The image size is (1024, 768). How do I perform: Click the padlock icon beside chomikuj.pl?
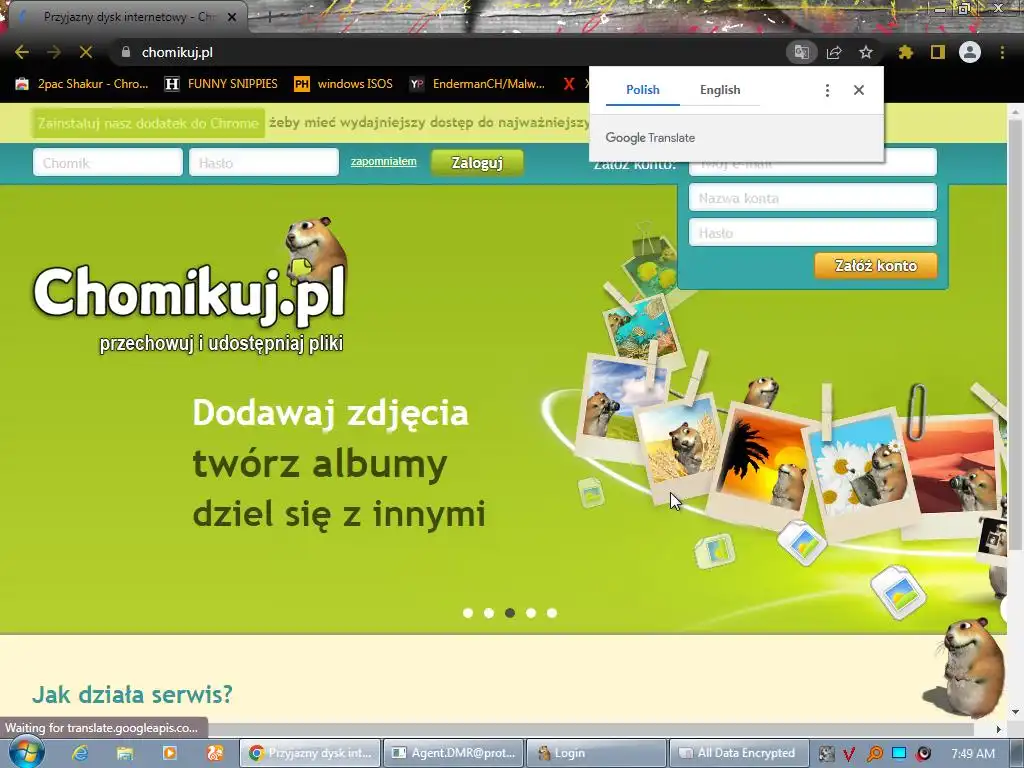pos(126,52)
